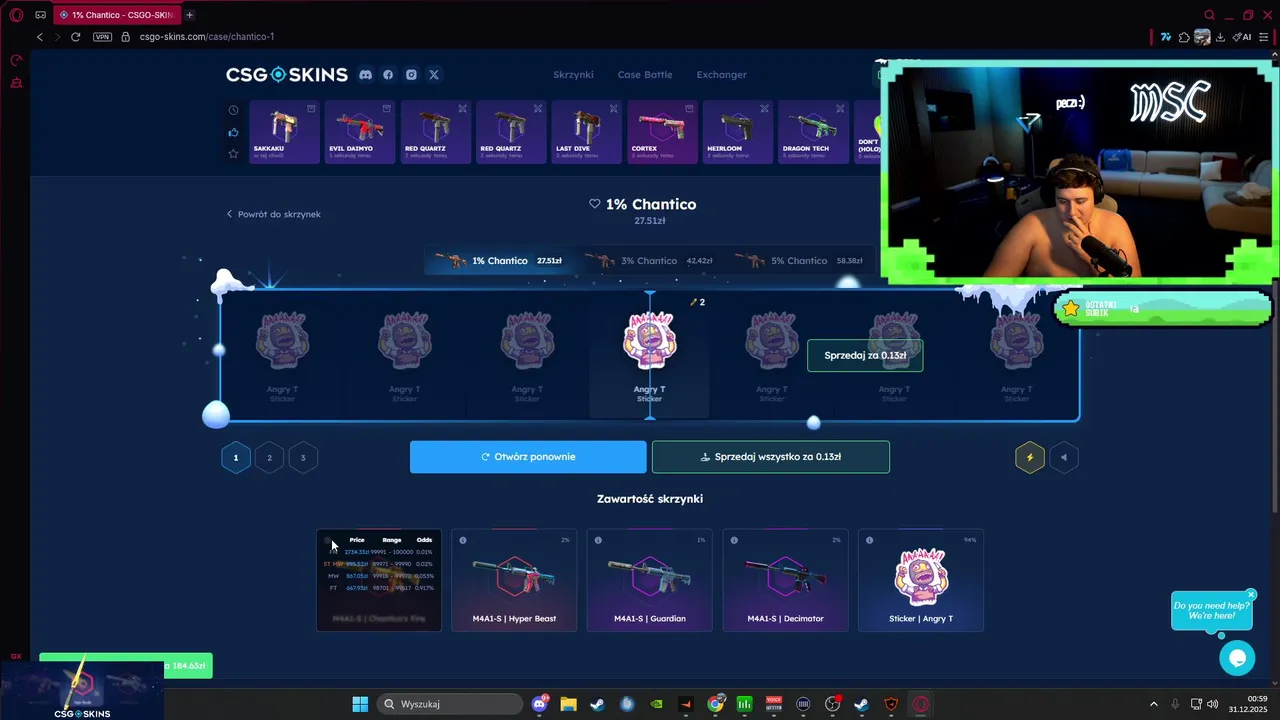Open the CSGO-Skins Discord link
Viewport: 1280px width, 720px height.
(366, 75)
